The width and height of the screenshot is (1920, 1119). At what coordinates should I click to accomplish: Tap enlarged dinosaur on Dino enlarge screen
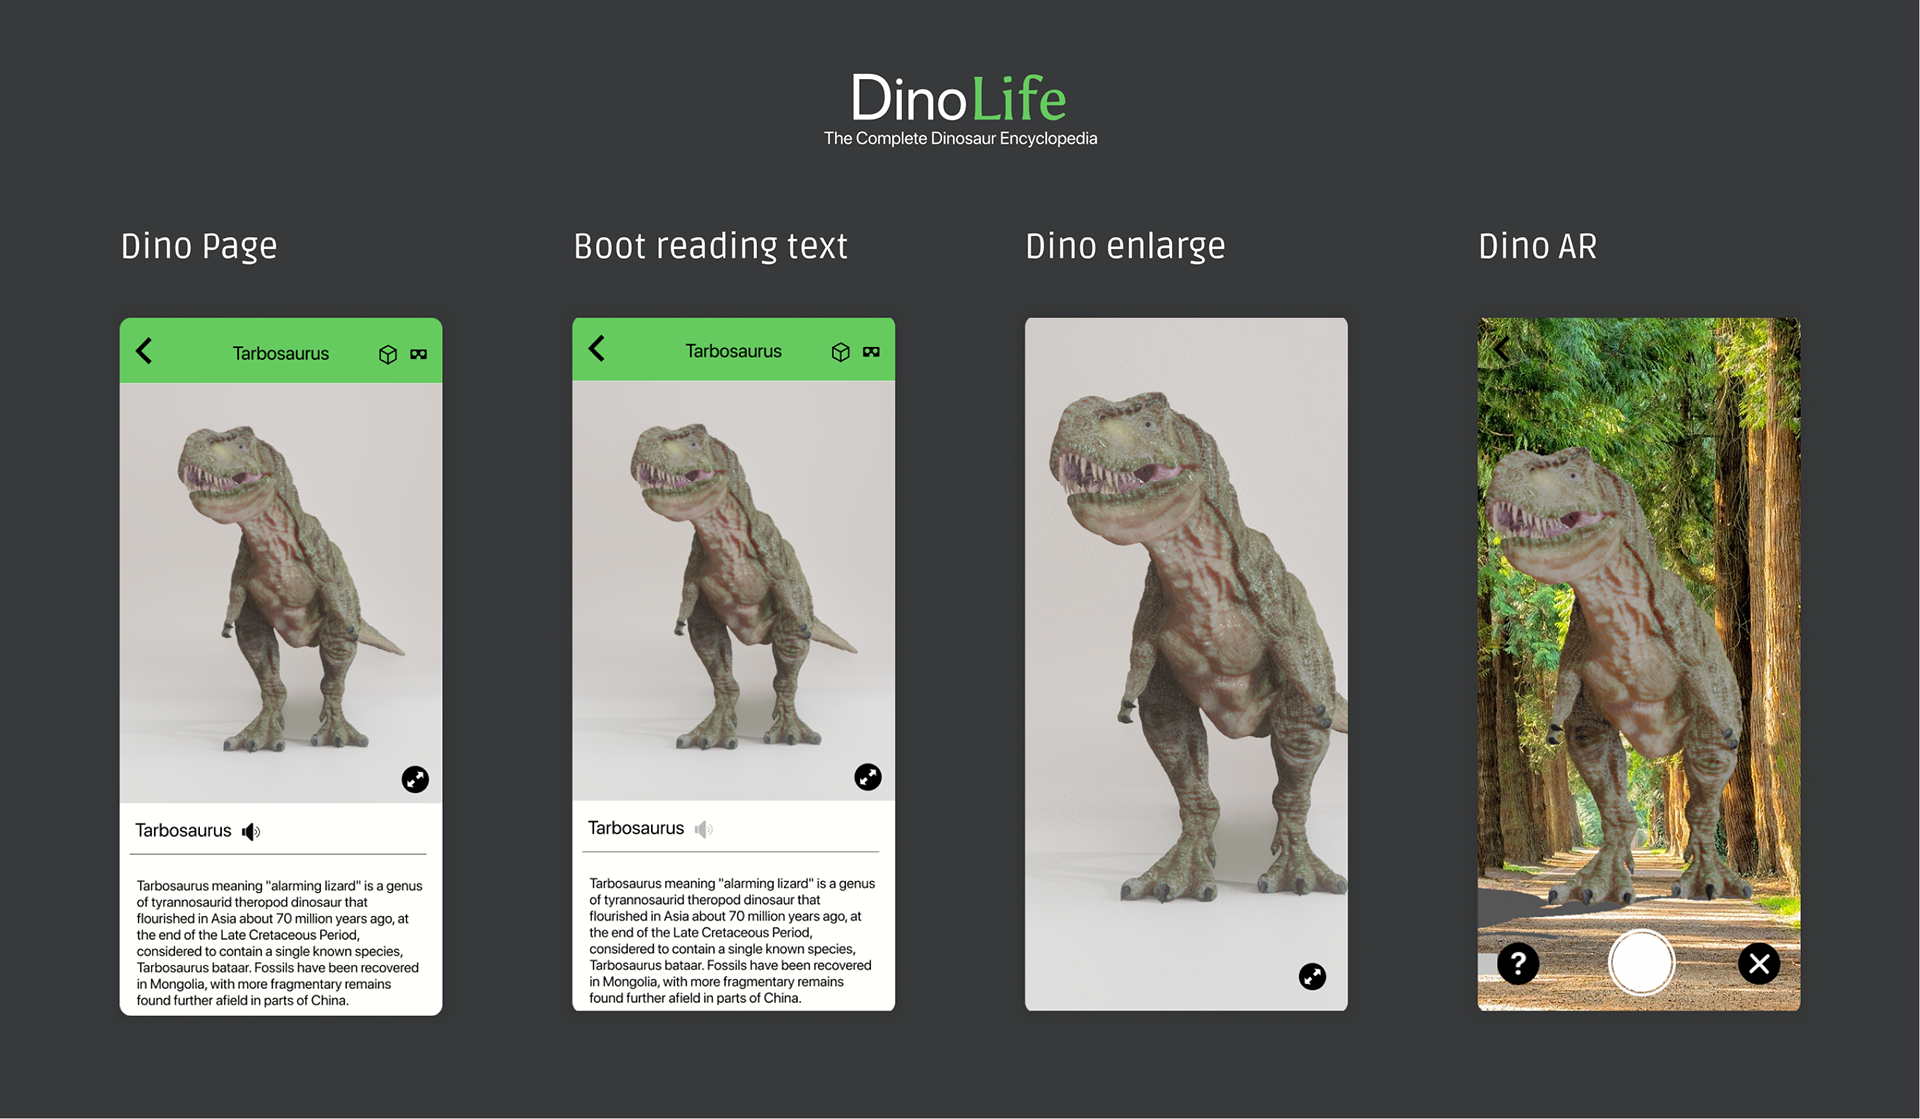1200,645
